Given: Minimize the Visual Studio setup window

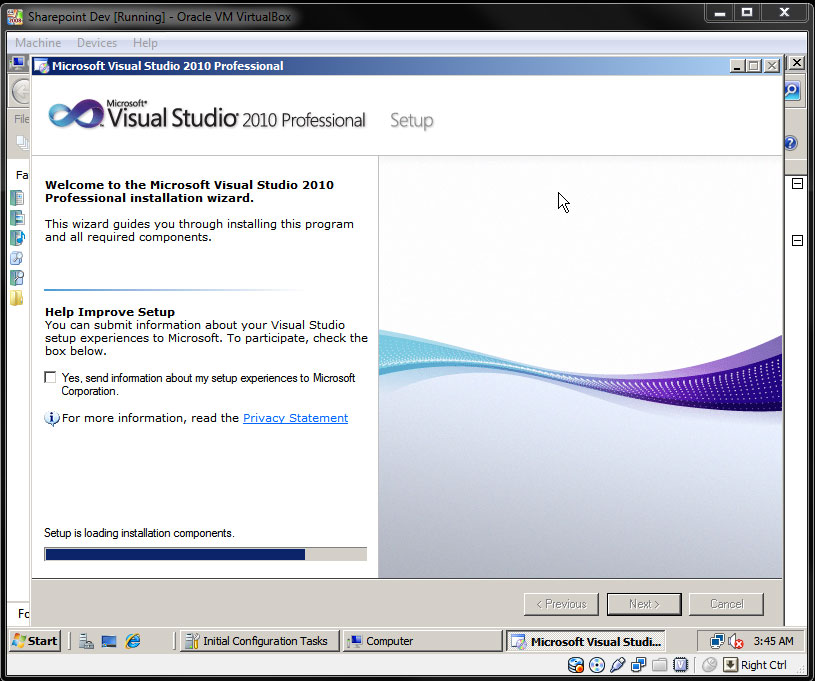Looking at the screenshot, I should pyautogui.click(x=737, y=66).
